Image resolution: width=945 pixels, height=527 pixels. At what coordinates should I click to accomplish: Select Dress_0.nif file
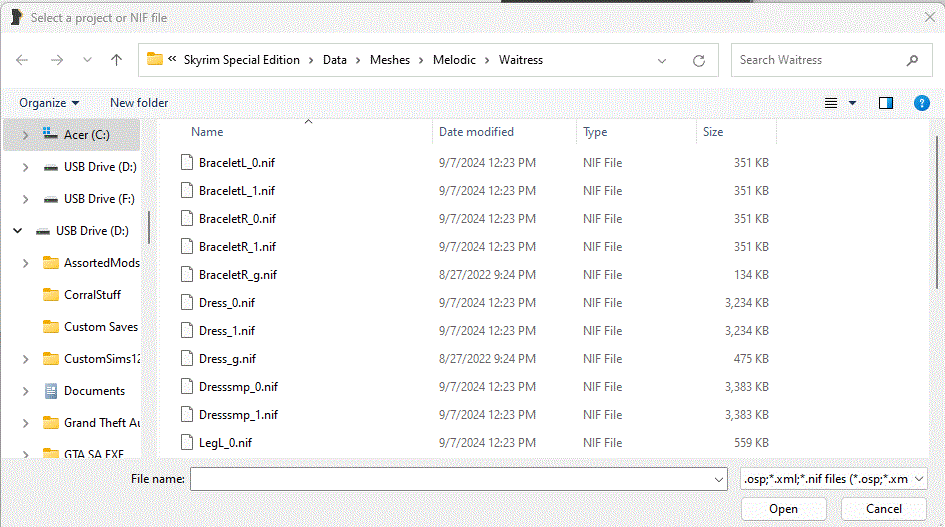pos(227,303)
